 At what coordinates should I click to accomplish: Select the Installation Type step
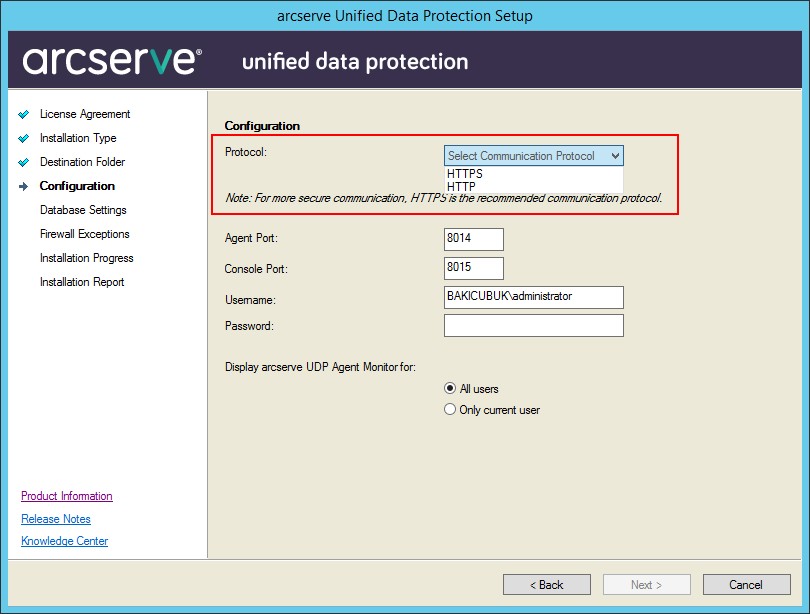[x=78, y=138]
